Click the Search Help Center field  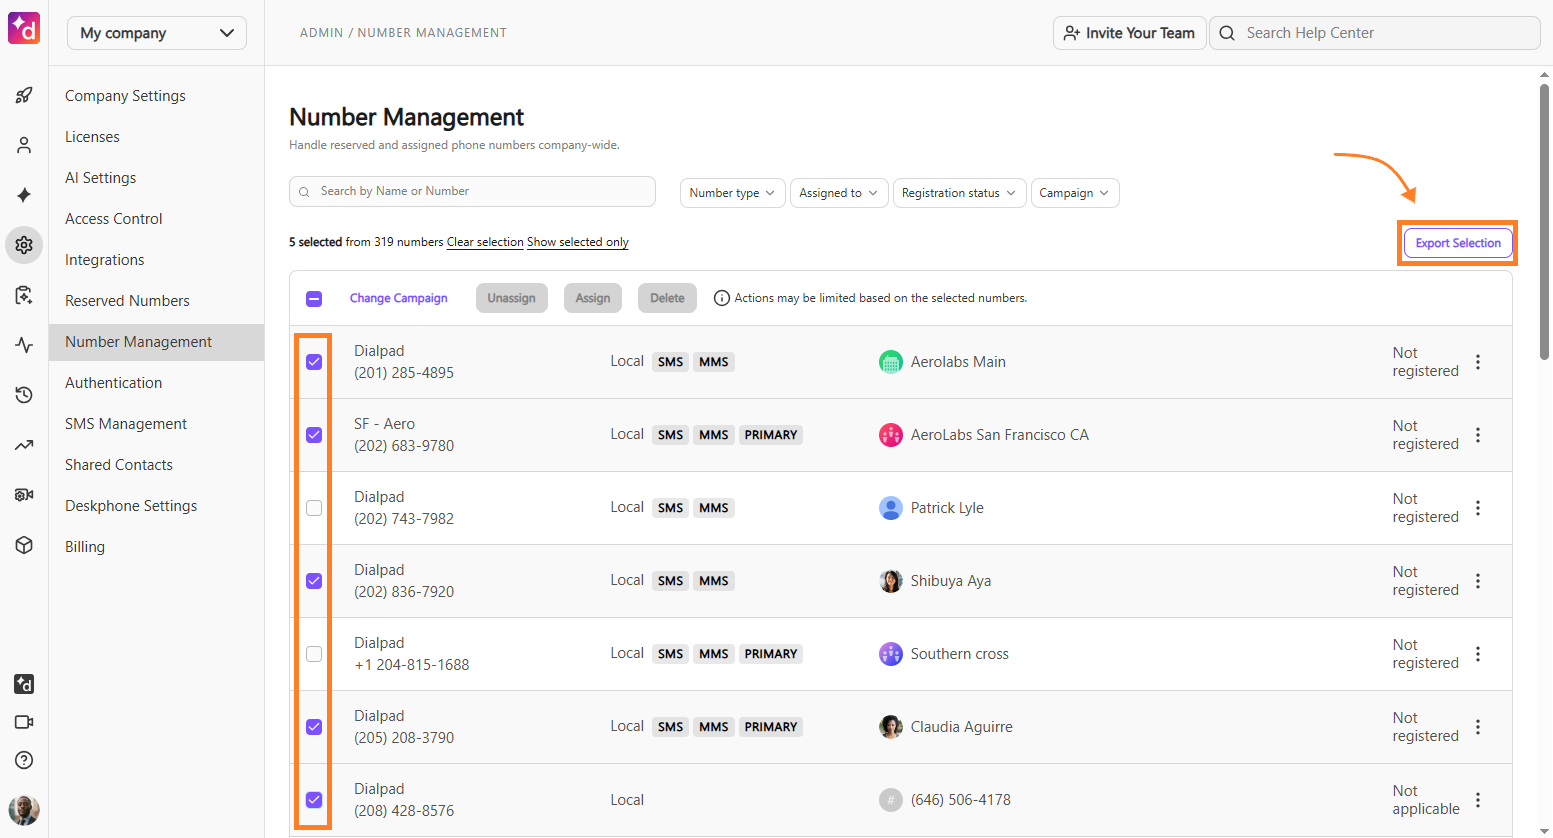(1374, 33)
